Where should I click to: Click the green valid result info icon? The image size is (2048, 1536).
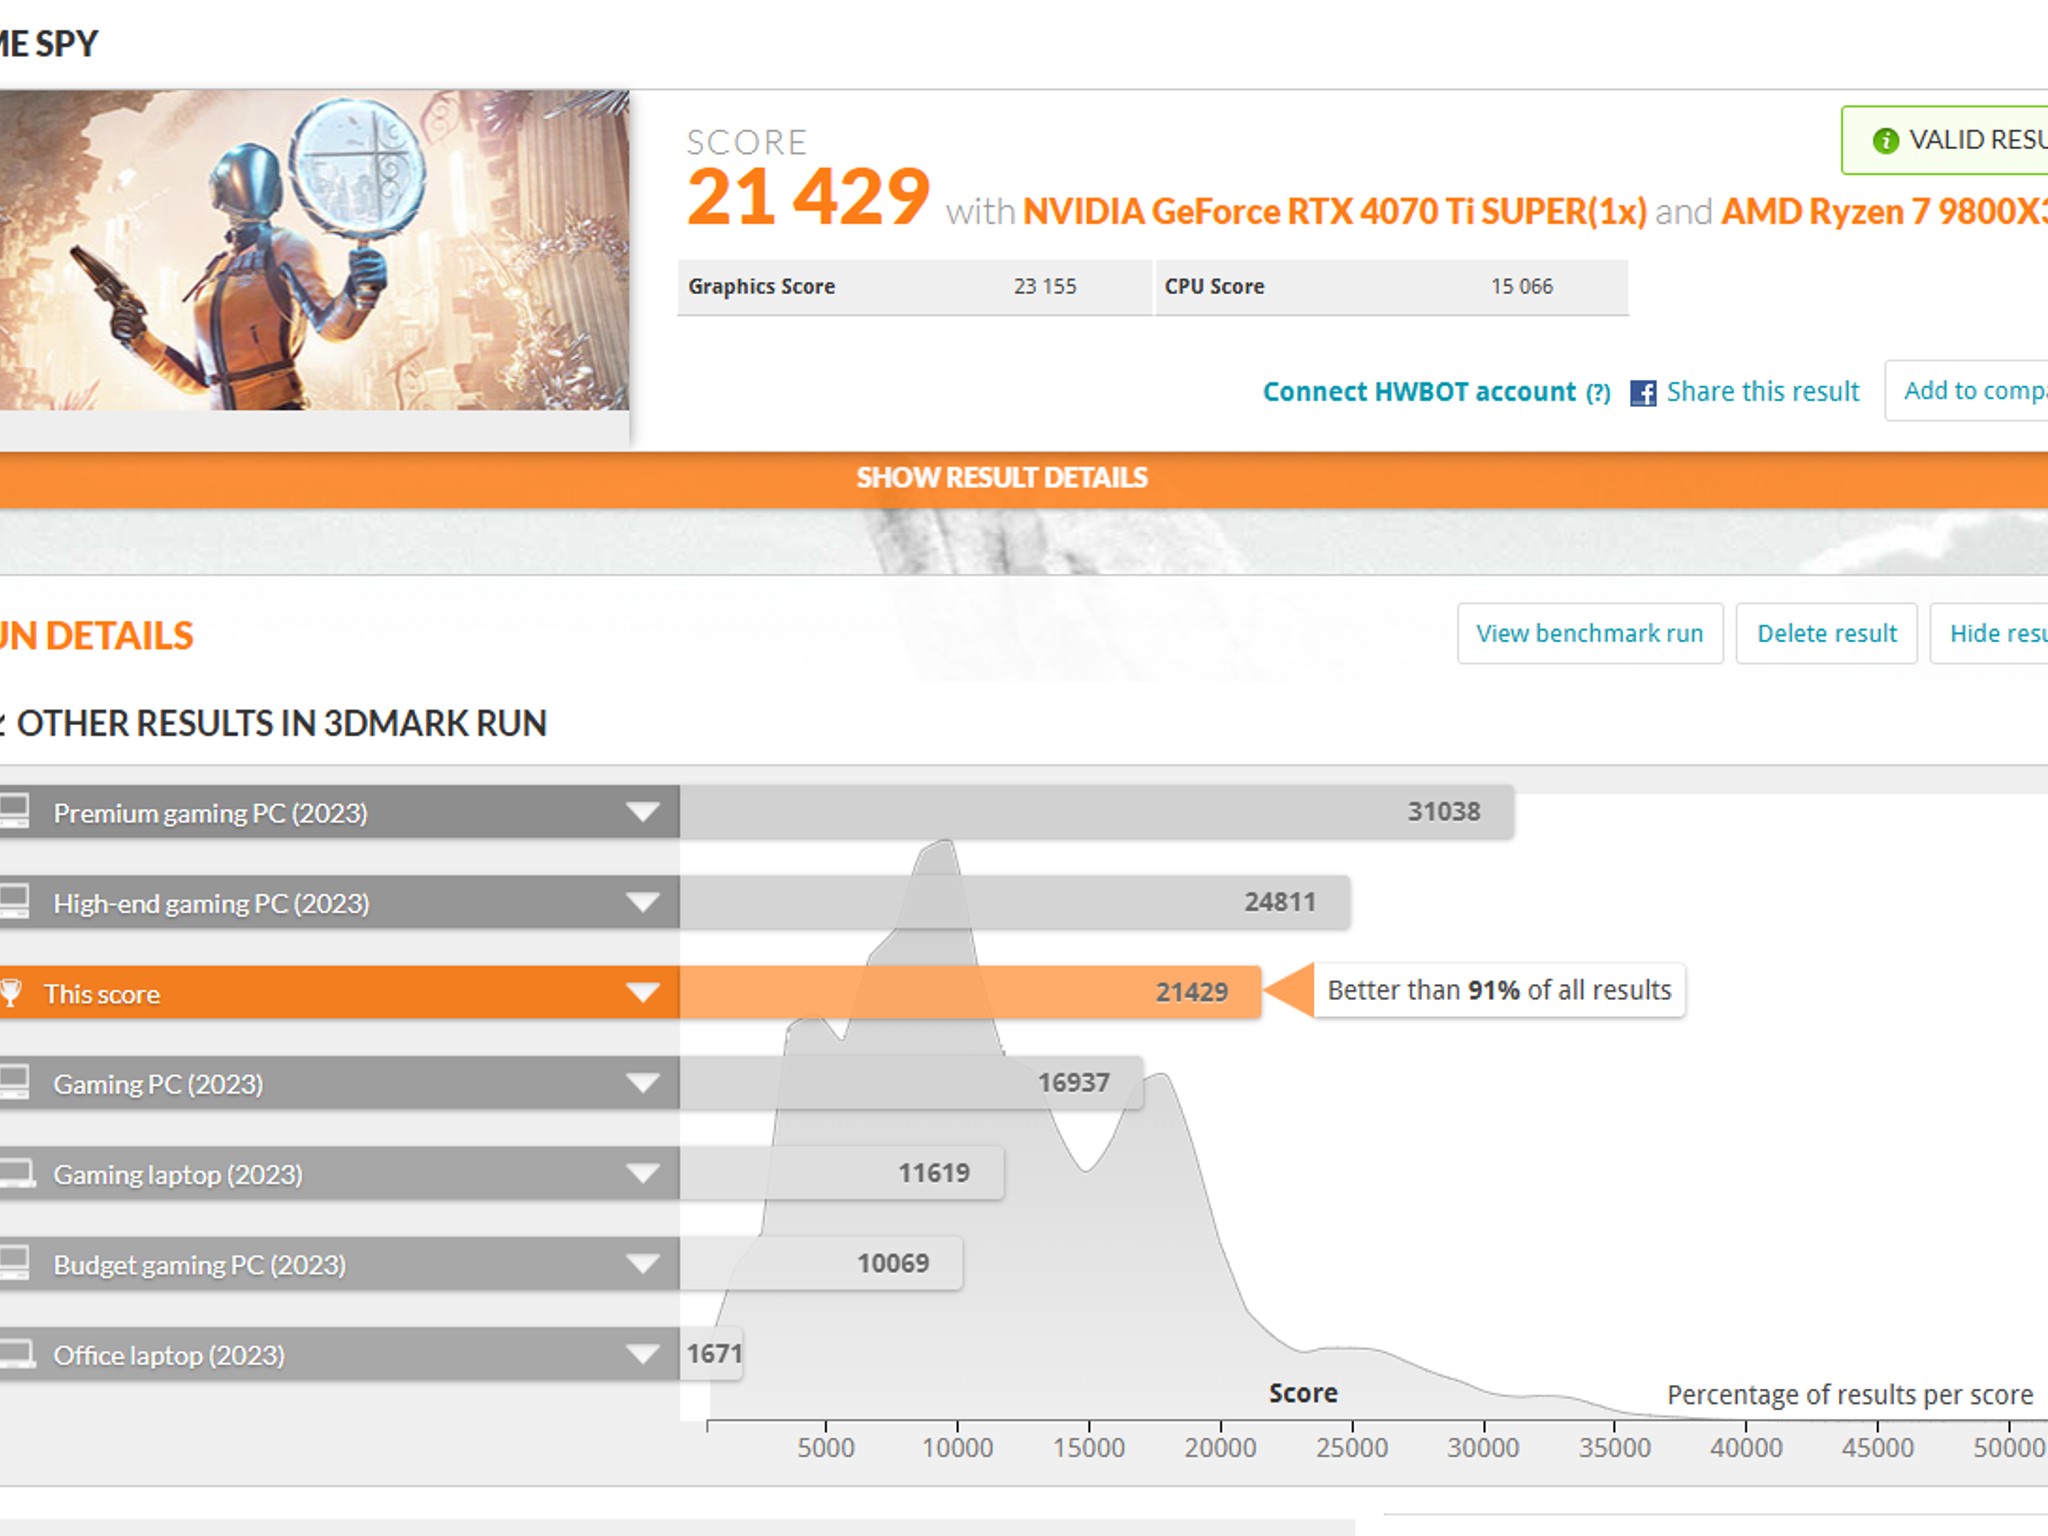point(1886,141)
